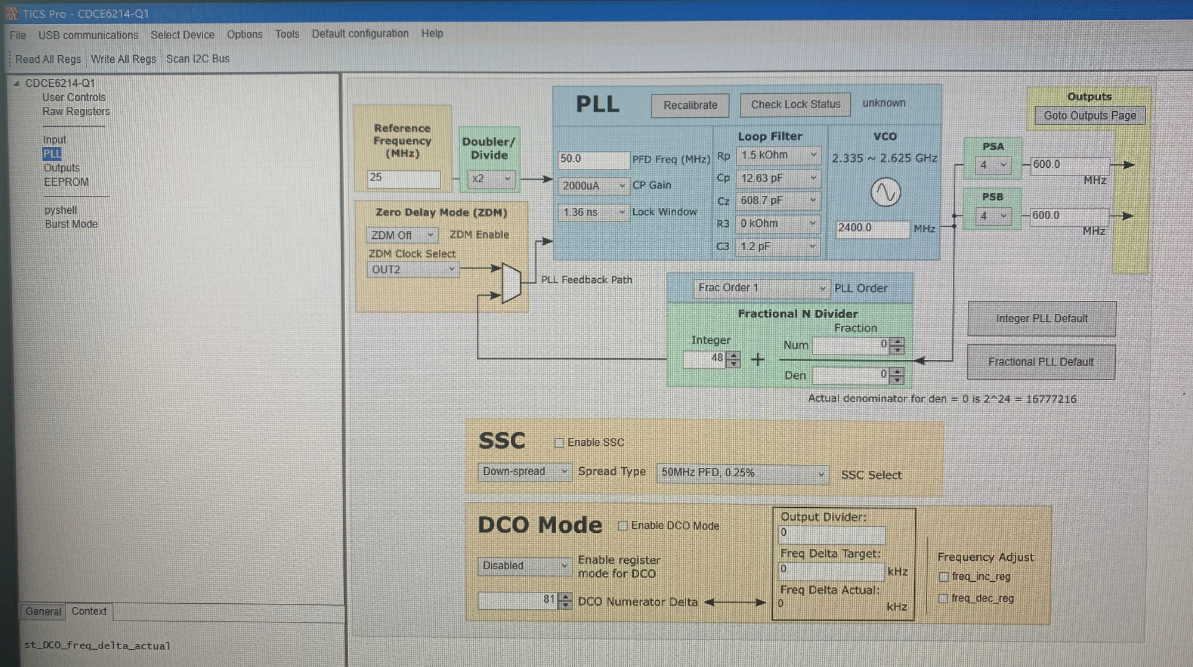Image resolution: width=1193 pixels, height=667 pixels.
Task: Open the Help menu
Action: [x=432, y=33]
